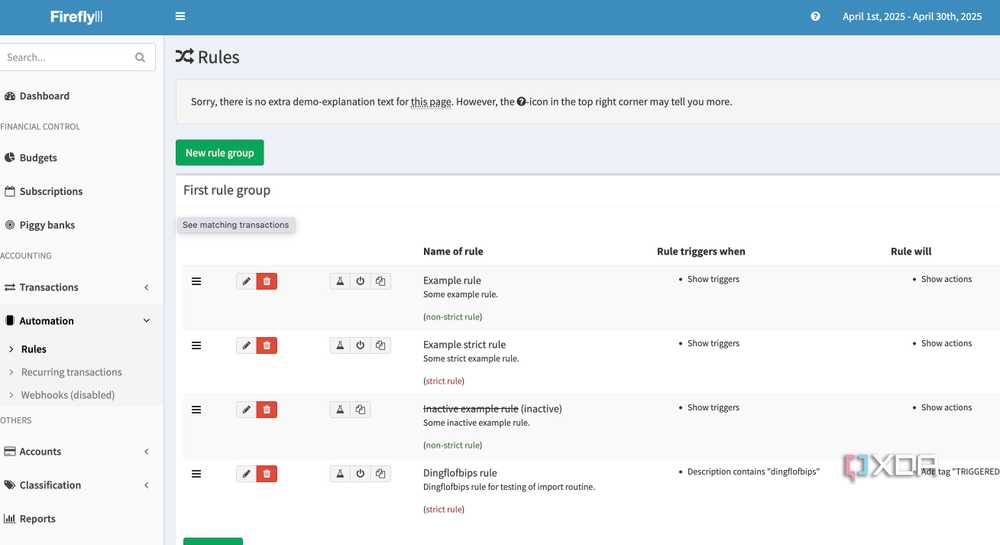This screenshot has height=545, width=1000.
Task: Click the handle icon for Example strict rule
Action: point(196,345)
